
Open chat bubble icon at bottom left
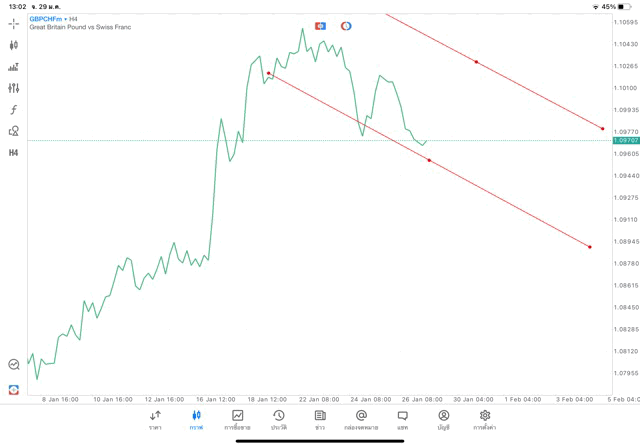pos(13,365)
